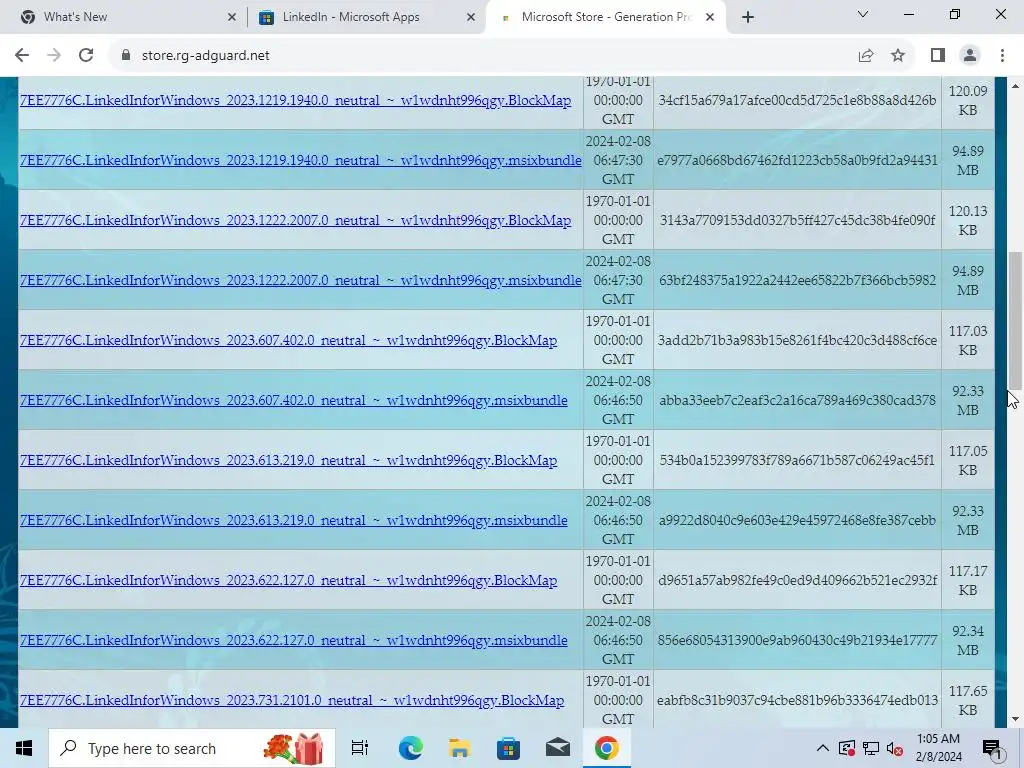This screenshot has width=1024, height=768.
Task: Open Microsoft Store from taskbar
Action: 508,748
